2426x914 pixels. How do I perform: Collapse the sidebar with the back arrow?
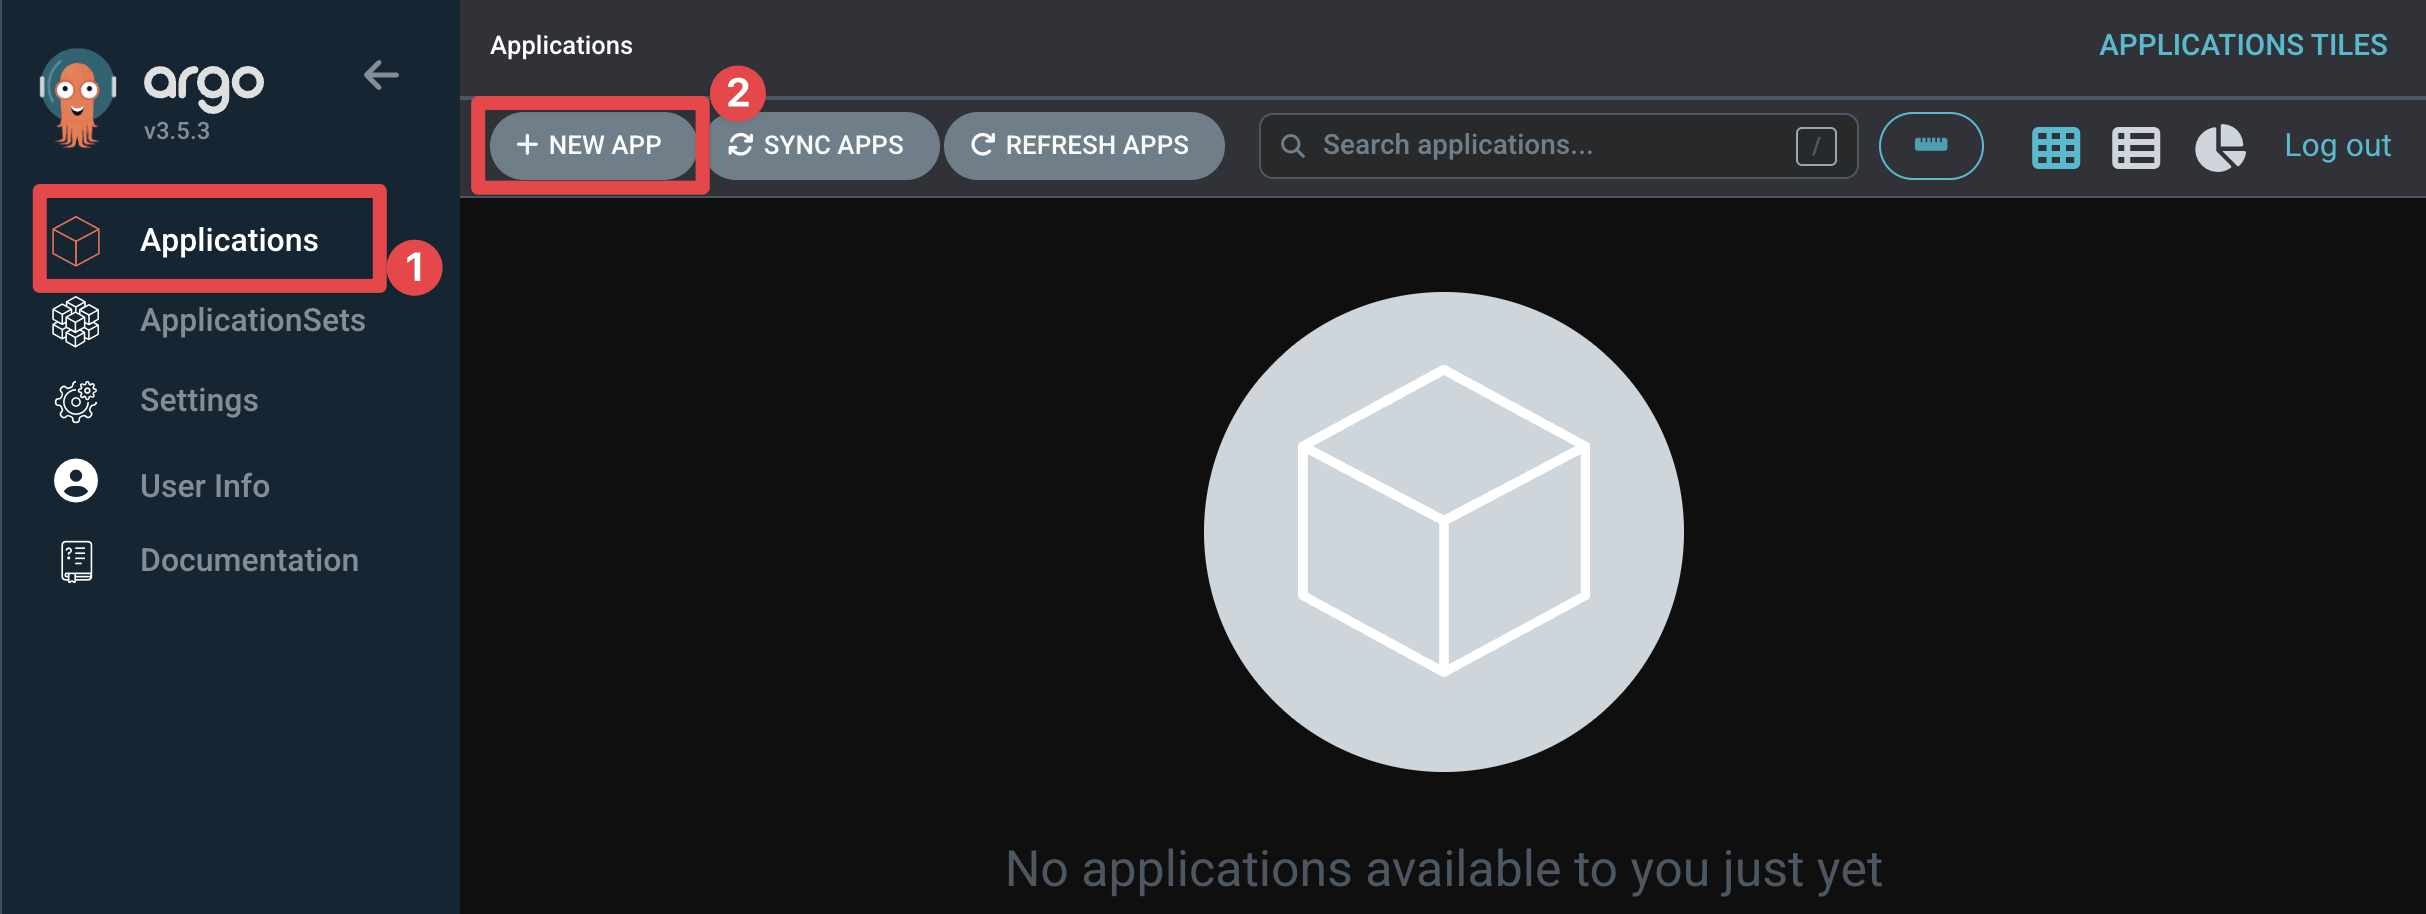coord(381,75)
